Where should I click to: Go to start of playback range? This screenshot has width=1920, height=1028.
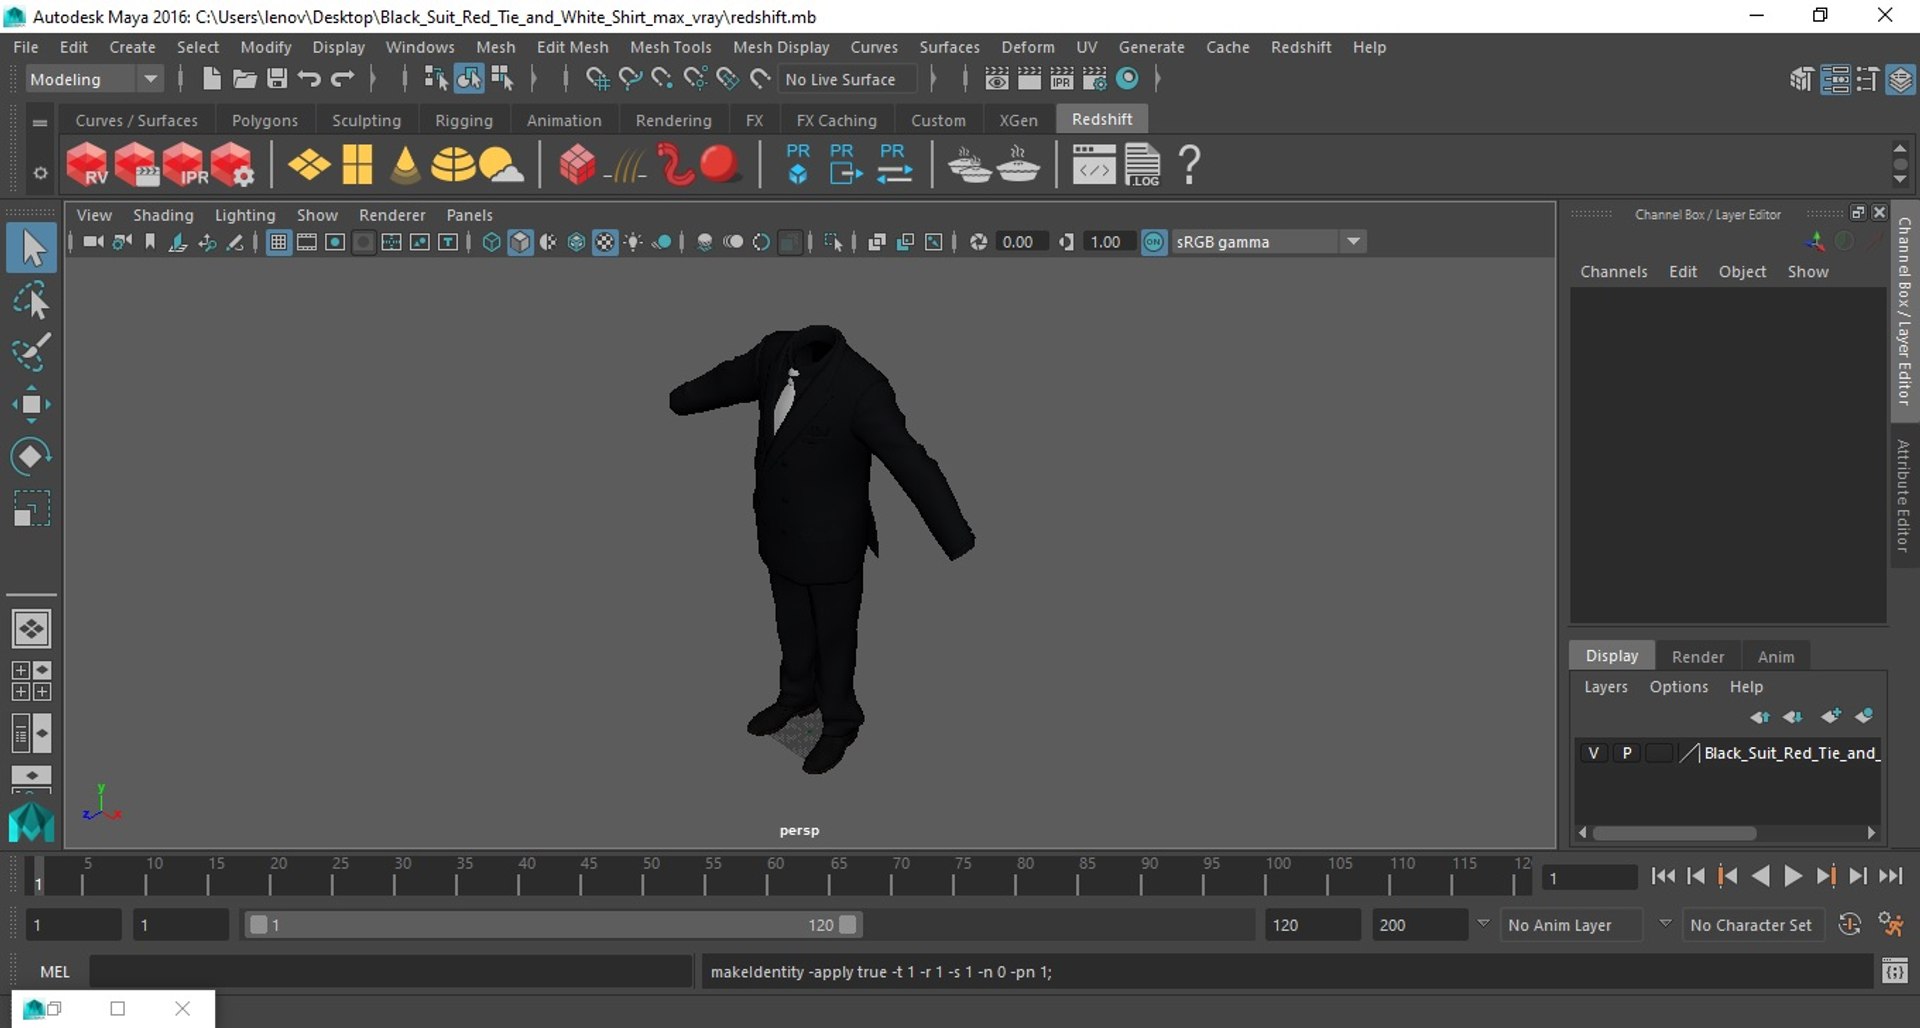(1663, 876)
